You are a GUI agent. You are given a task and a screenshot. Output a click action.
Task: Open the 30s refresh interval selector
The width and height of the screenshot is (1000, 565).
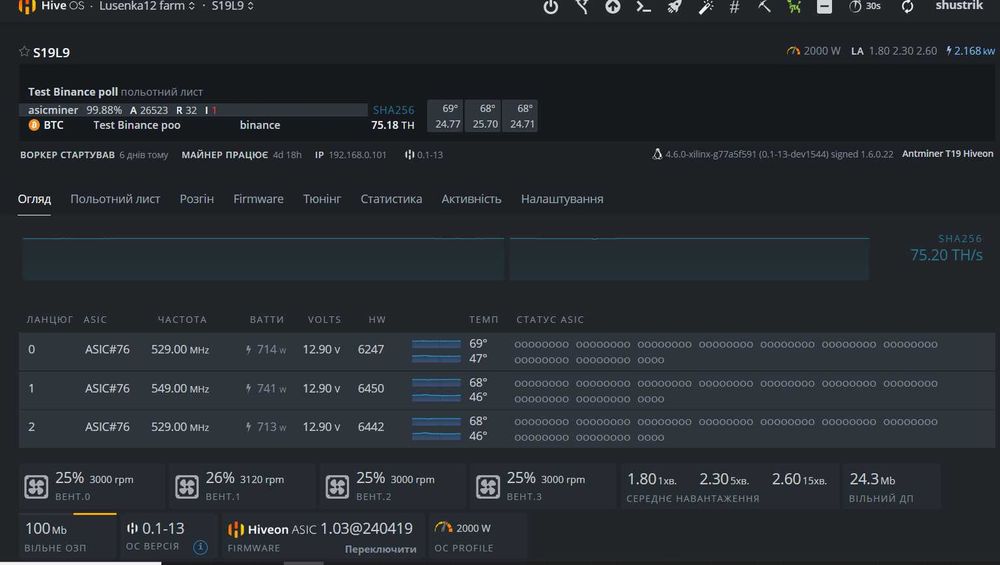point(865,6)
